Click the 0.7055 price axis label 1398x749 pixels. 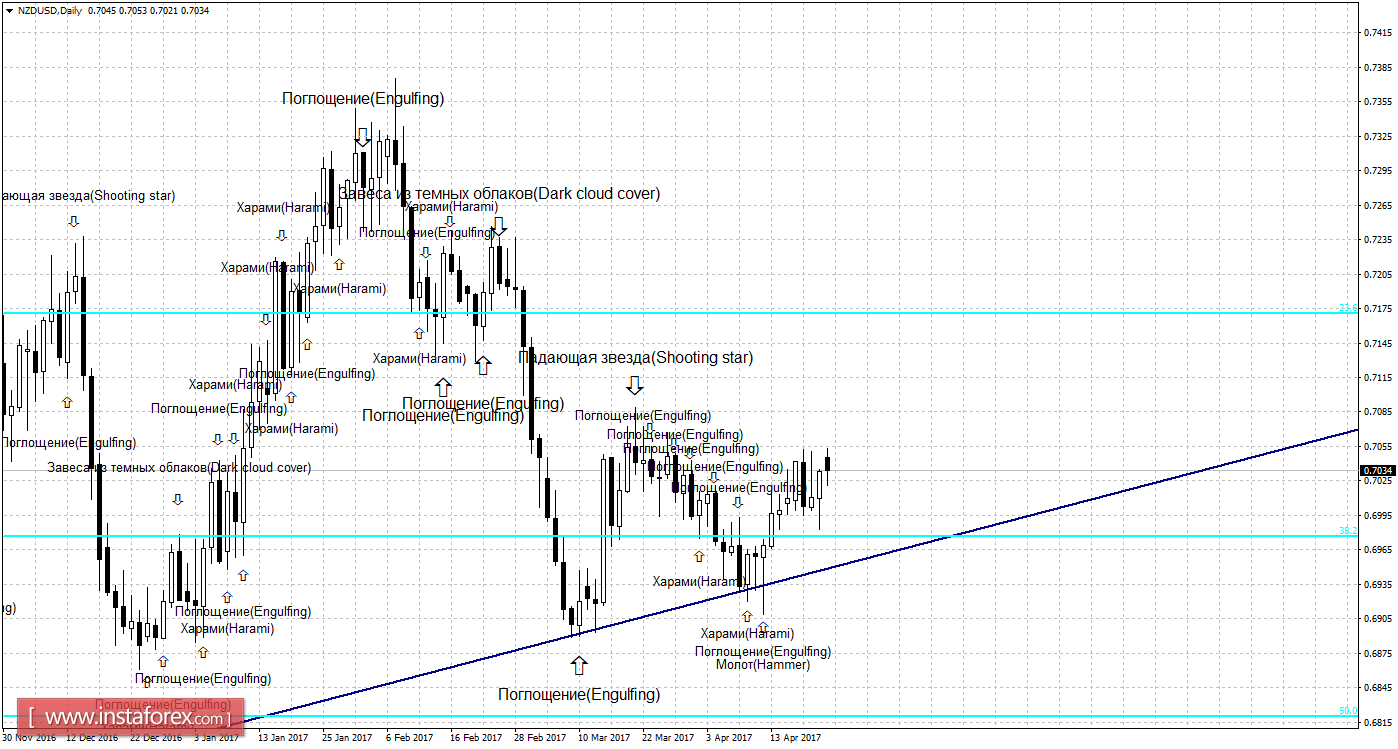point(1378,447)
